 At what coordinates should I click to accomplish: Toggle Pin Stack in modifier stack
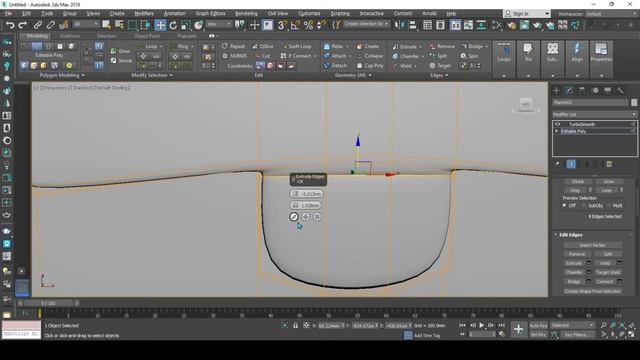tap(557, 164)
